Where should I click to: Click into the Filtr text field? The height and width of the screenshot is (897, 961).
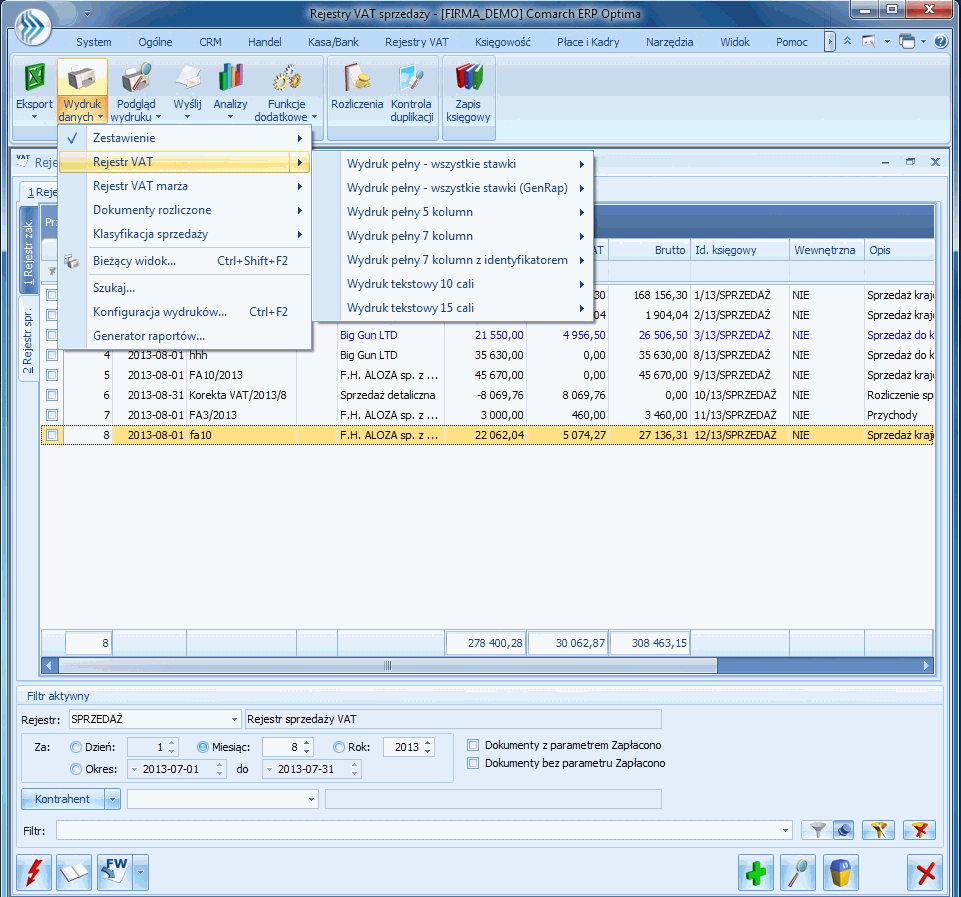pyautogui.click(x=418, y=831)
